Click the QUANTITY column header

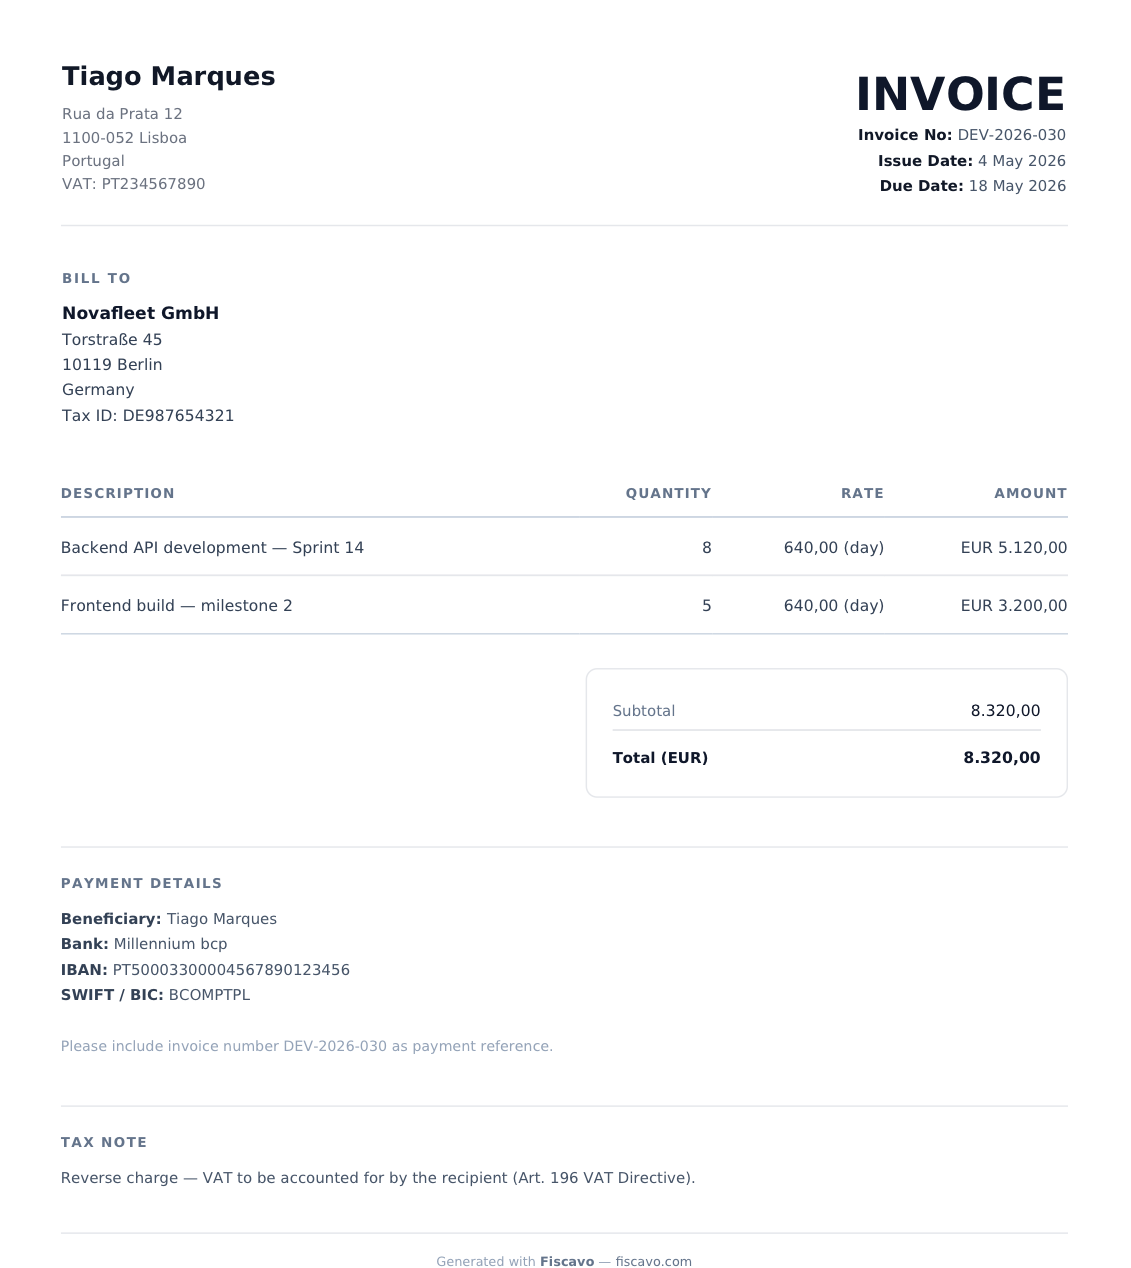[668, 493]
